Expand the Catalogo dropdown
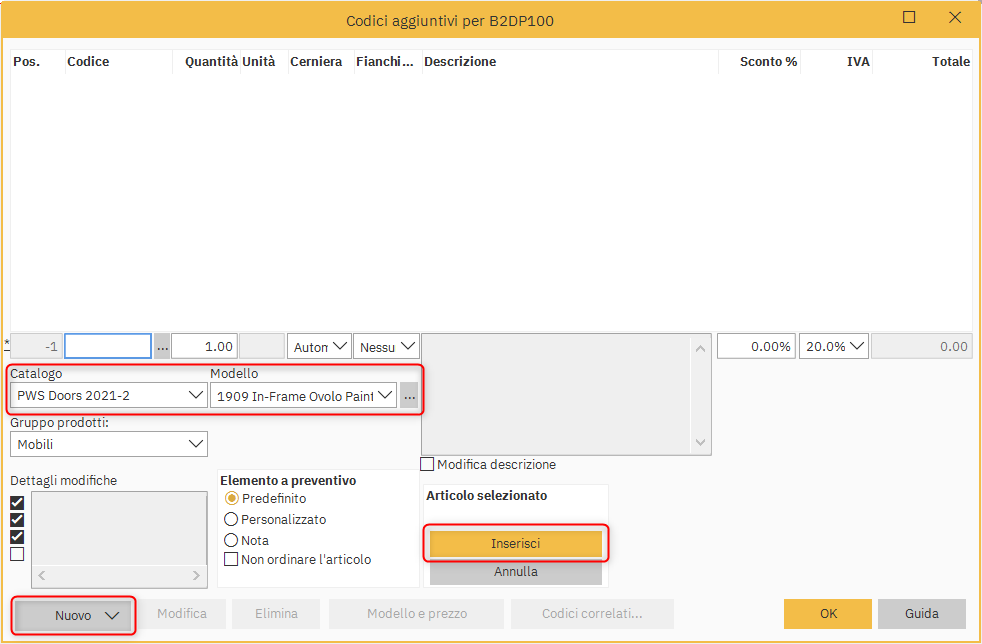Screen dimensions: 982x644 [108, 396]
